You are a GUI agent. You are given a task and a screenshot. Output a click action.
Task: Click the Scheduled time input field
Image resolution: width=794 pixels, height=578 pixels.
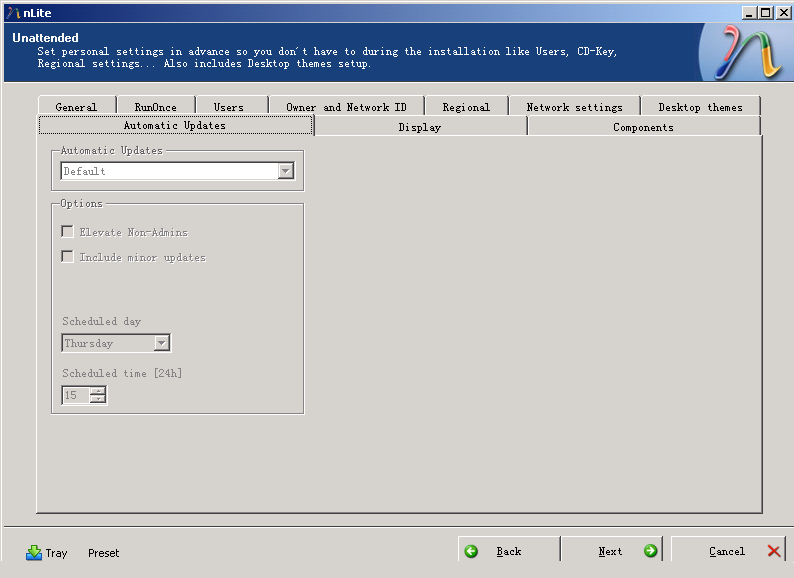click(75, 395)
